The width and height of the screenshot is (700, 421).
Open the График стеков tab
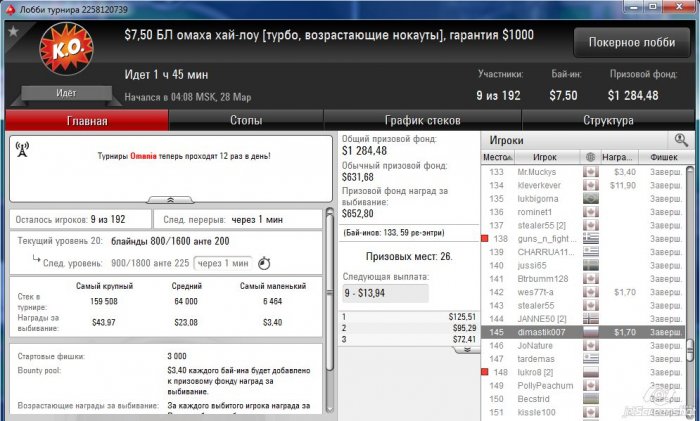(422, 121)
